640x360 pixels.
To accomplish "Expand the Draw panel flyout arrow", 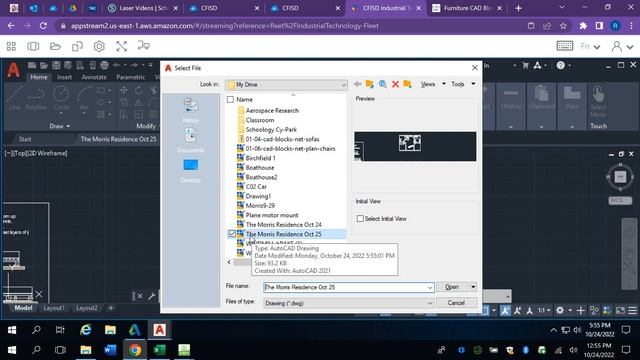I will pos(68,126).
